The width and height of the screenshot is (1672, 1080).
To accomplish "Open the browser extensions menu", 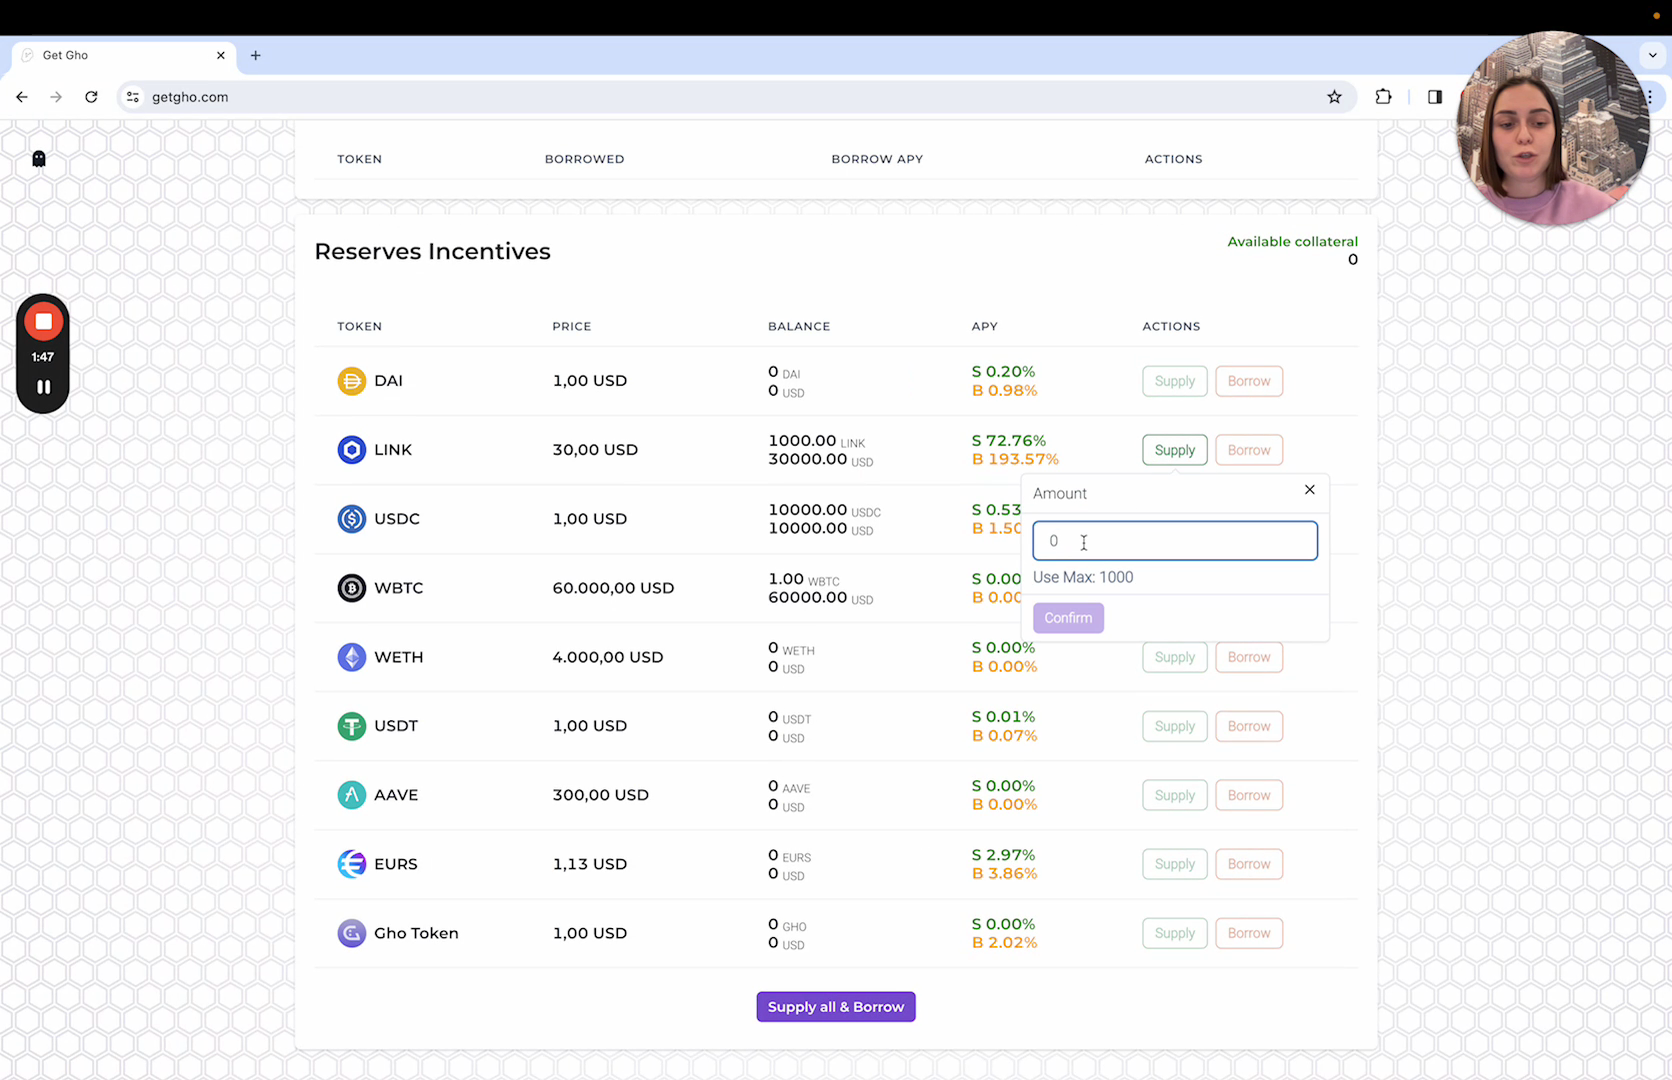I will point(1383,97).
